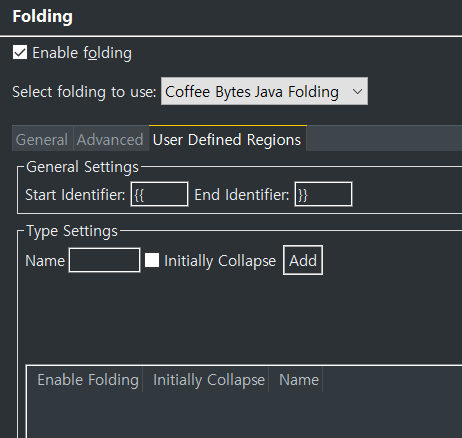Click into the Name text field
The width and height of the screenshot is (462, 438).
pyautogui.click(x=104, y=260)
